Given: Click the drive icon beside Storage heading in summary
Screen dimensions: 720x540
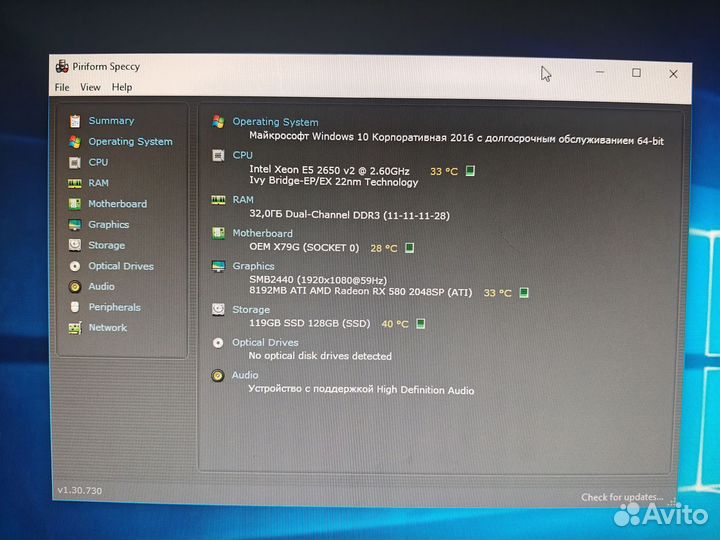Looking at the screenshot, I should [x=218, y=309].
